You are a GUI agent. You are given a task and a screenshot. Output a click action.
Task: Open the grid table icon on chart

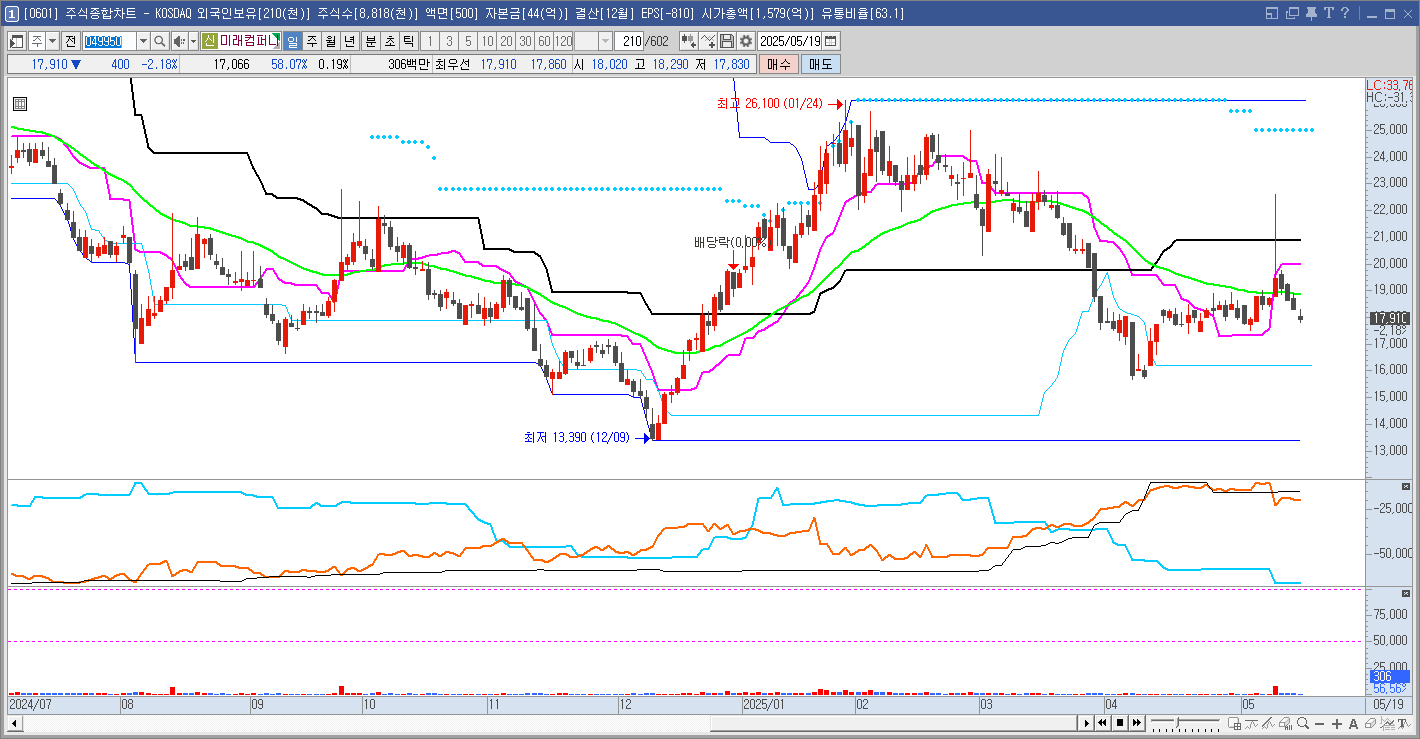(x=20, y=104)
